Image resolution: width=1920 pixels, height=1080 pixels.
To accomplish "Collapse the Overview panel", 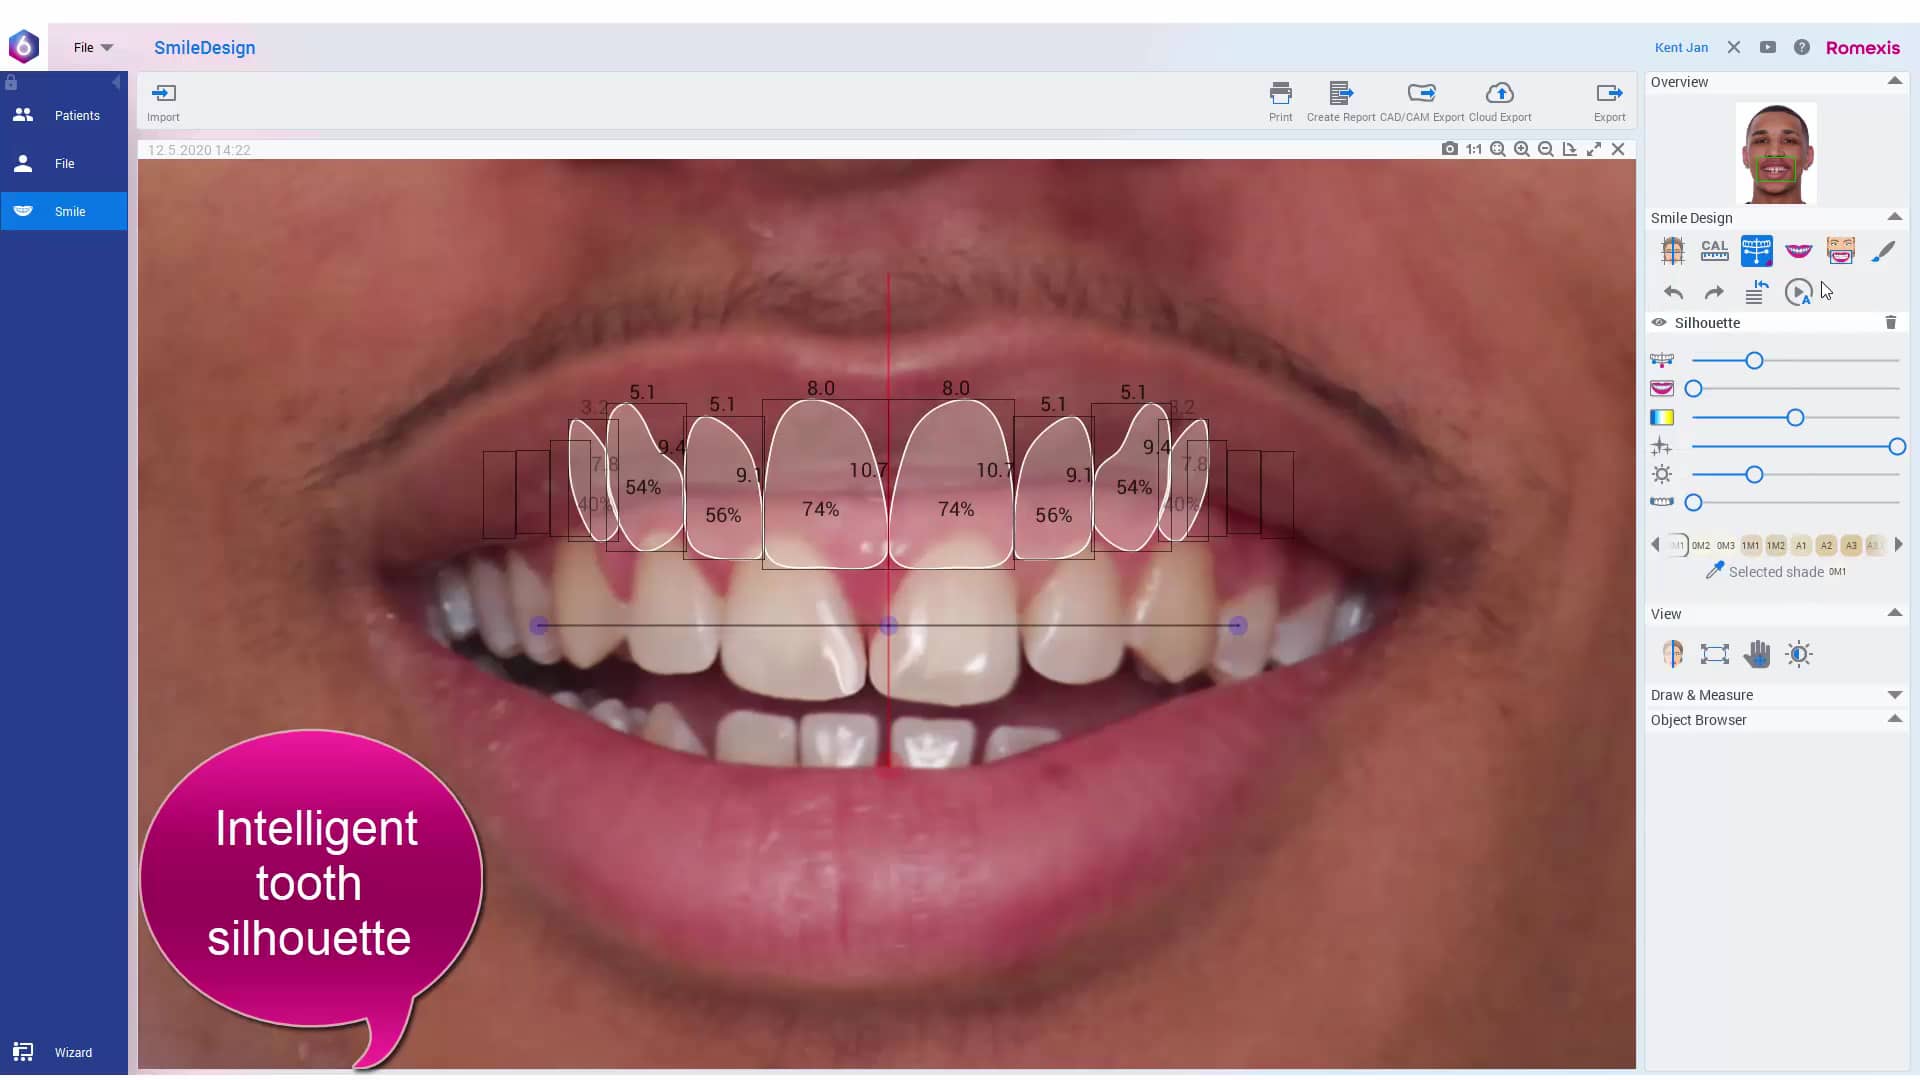I will click(x=1895, y=82).
